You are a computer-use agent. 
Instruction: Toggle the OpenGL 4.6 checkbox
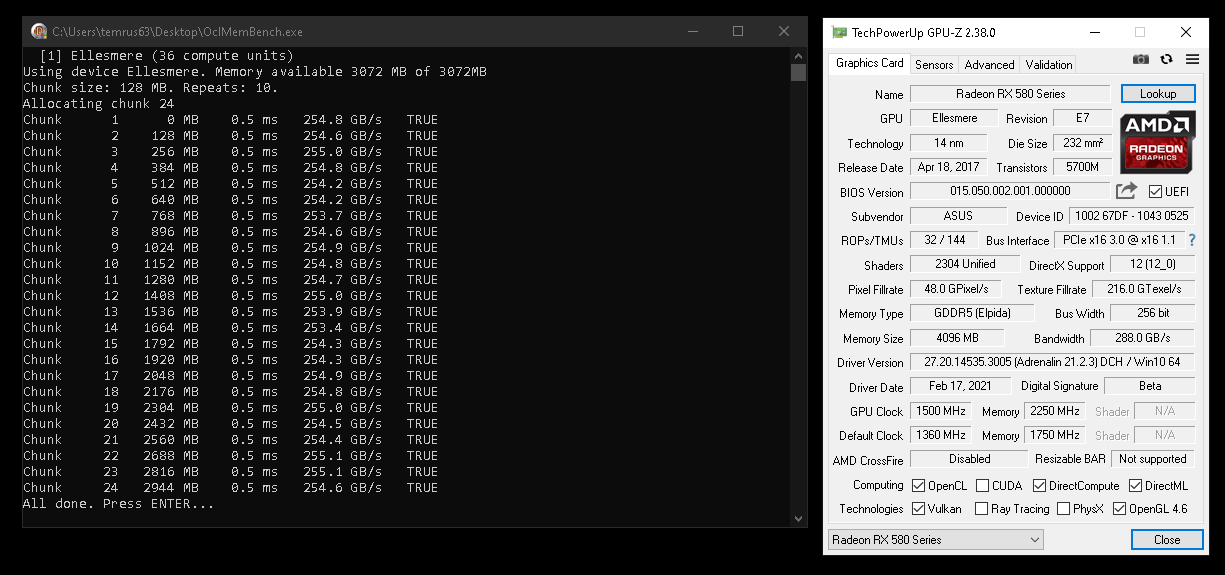(1119, 509)
